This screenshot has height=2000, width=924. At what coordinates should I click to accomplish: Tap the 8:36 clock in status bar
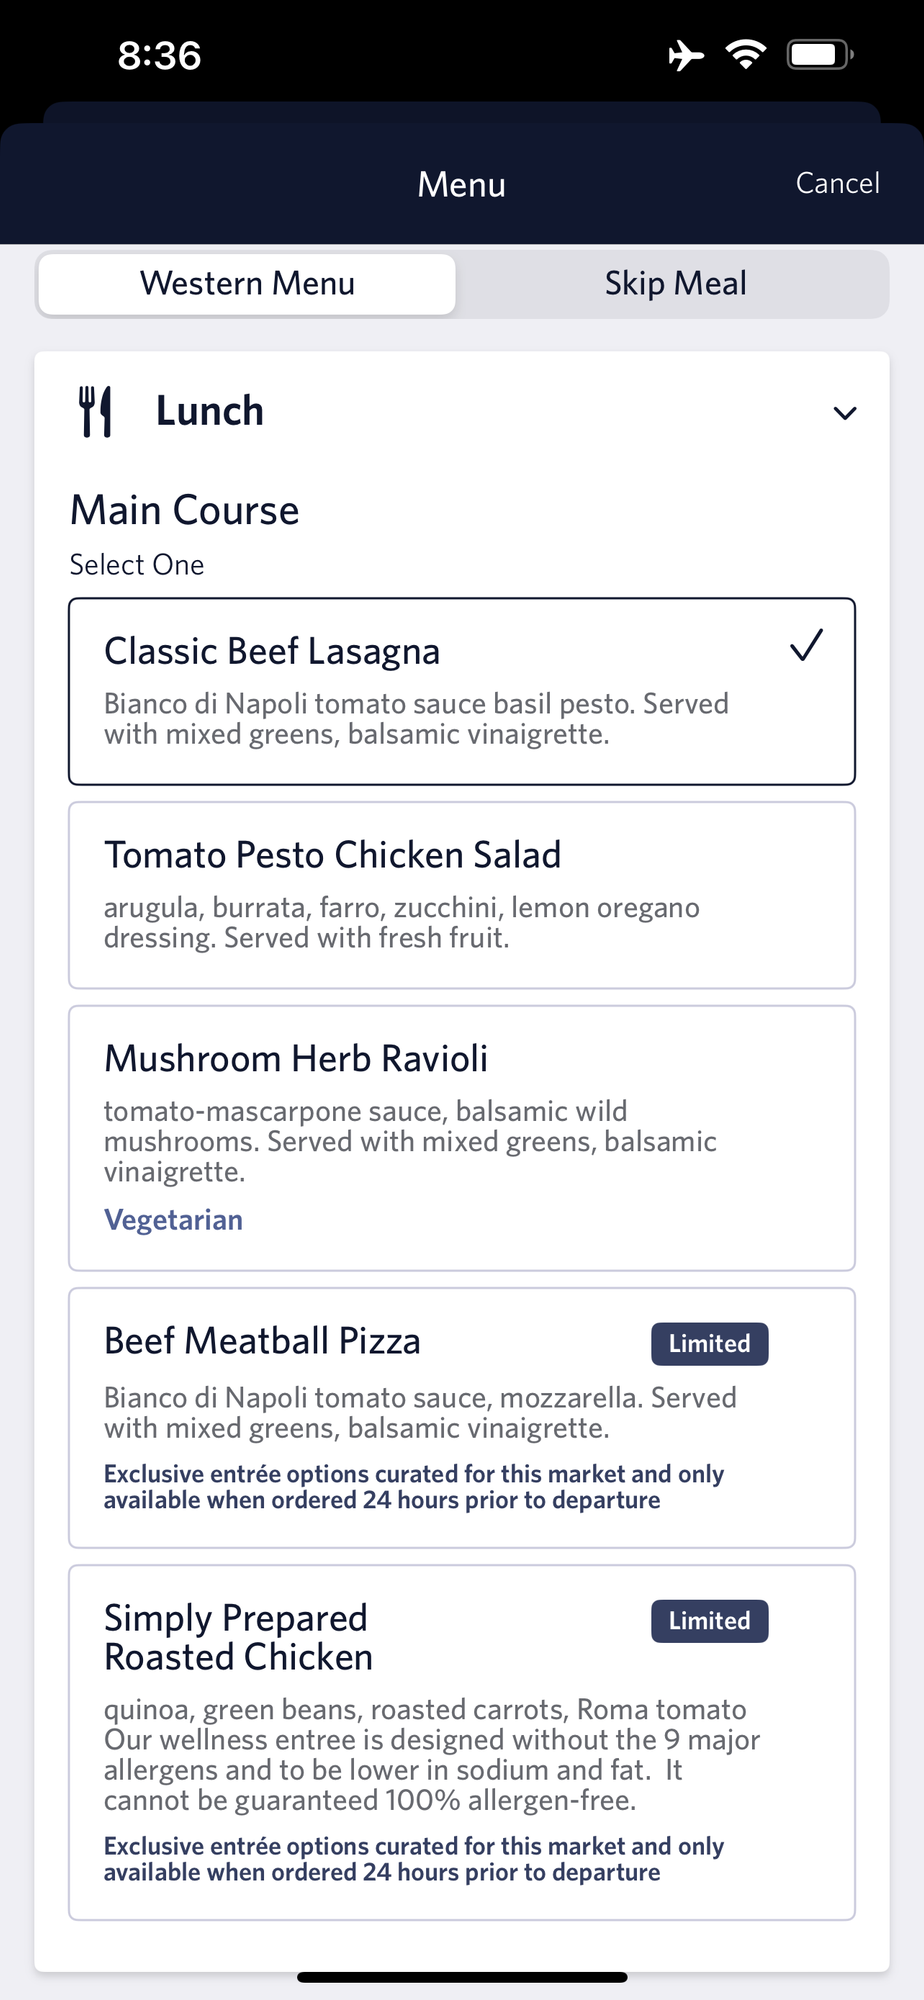click(160, 56)
